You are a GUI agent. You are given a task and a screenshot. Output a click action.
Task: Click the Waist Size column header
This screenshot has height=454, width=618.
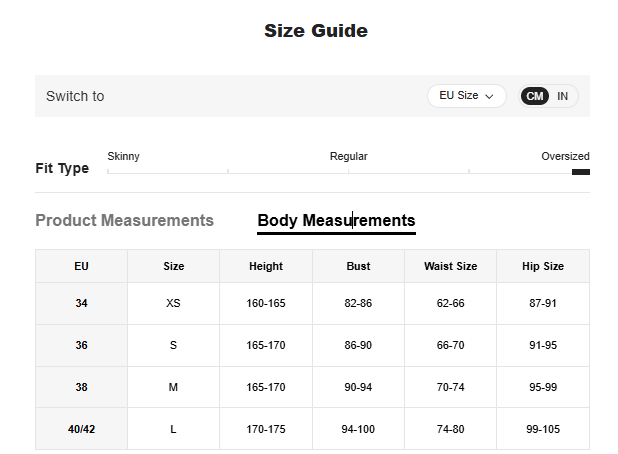(450, 266)
